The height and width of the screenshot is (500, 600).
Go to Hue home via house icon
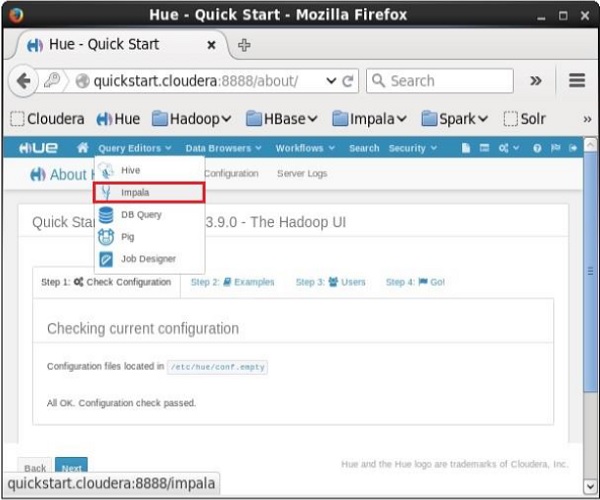coord(83,148)
